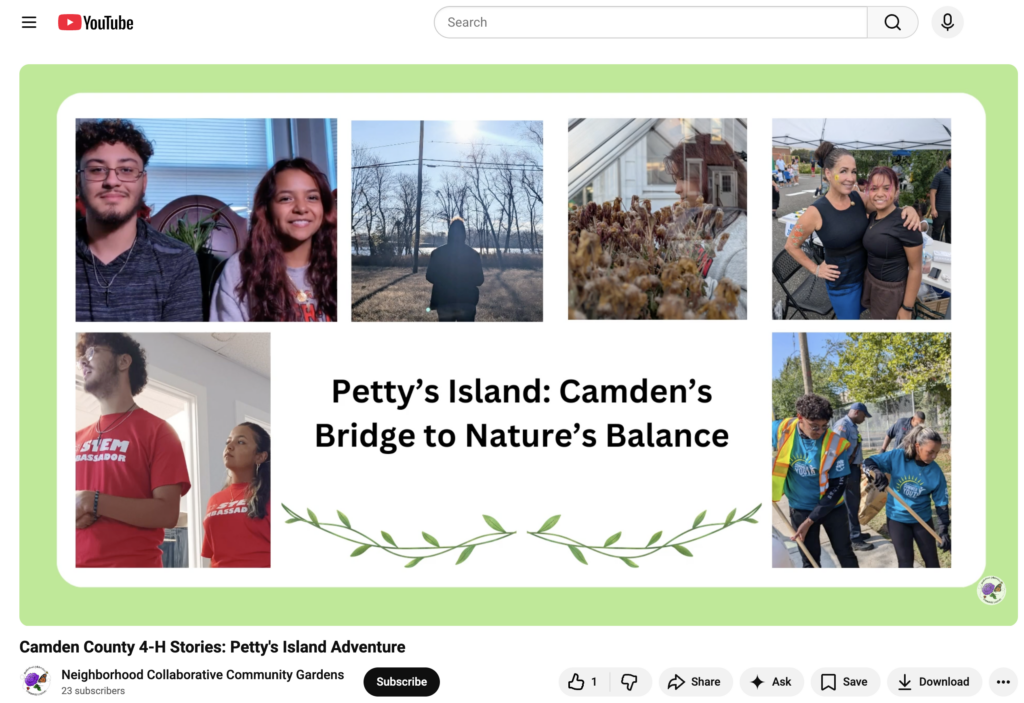Click the magnifying glass search button

point(892,22)
